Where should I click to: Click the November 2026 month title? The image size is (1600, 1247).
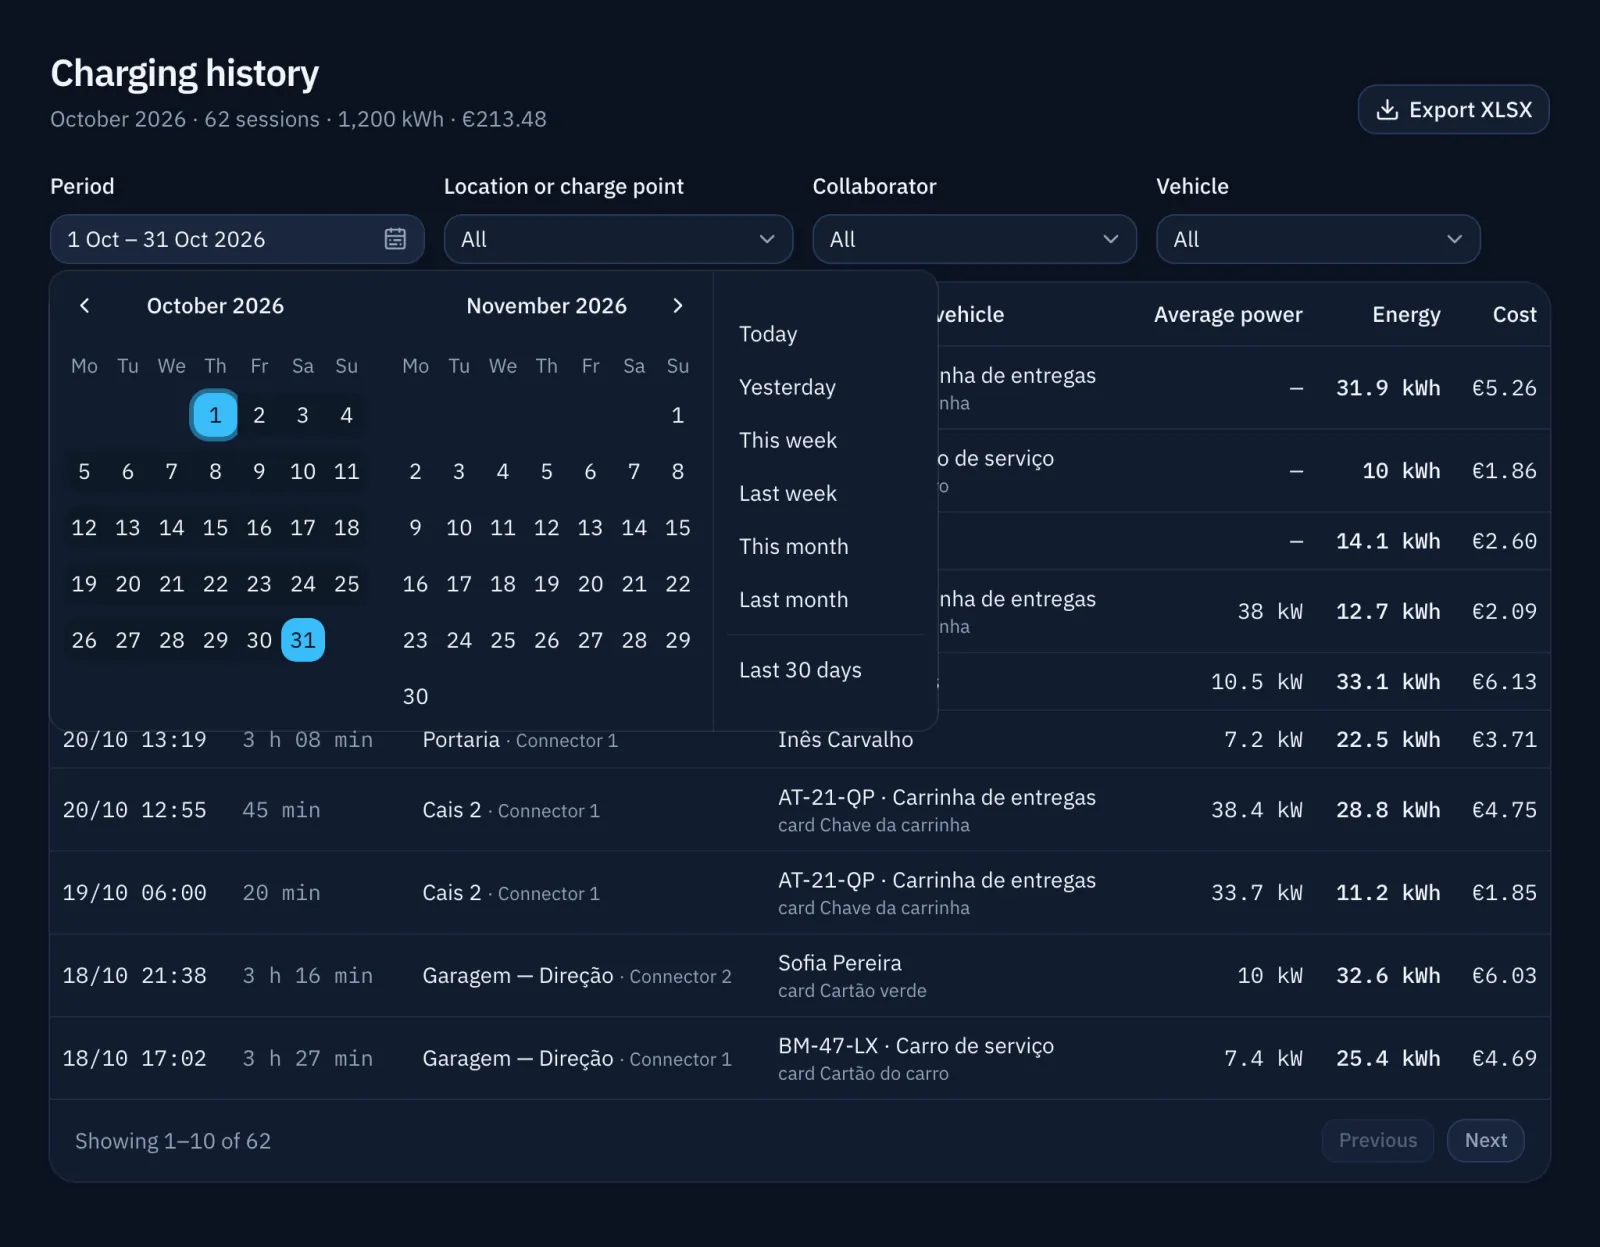546,306
